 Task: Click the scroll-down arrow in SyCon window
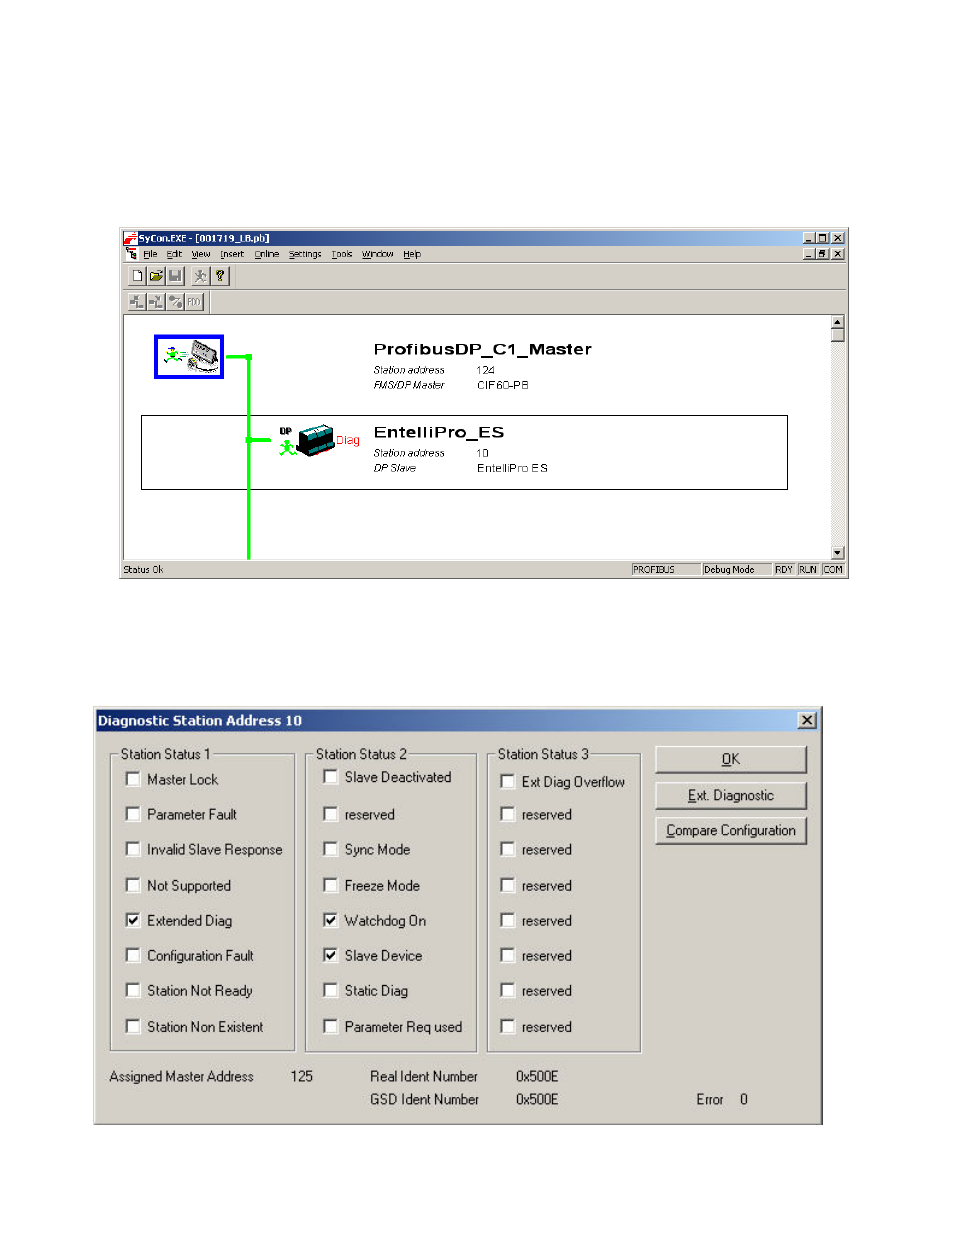(x=838, y=553)
